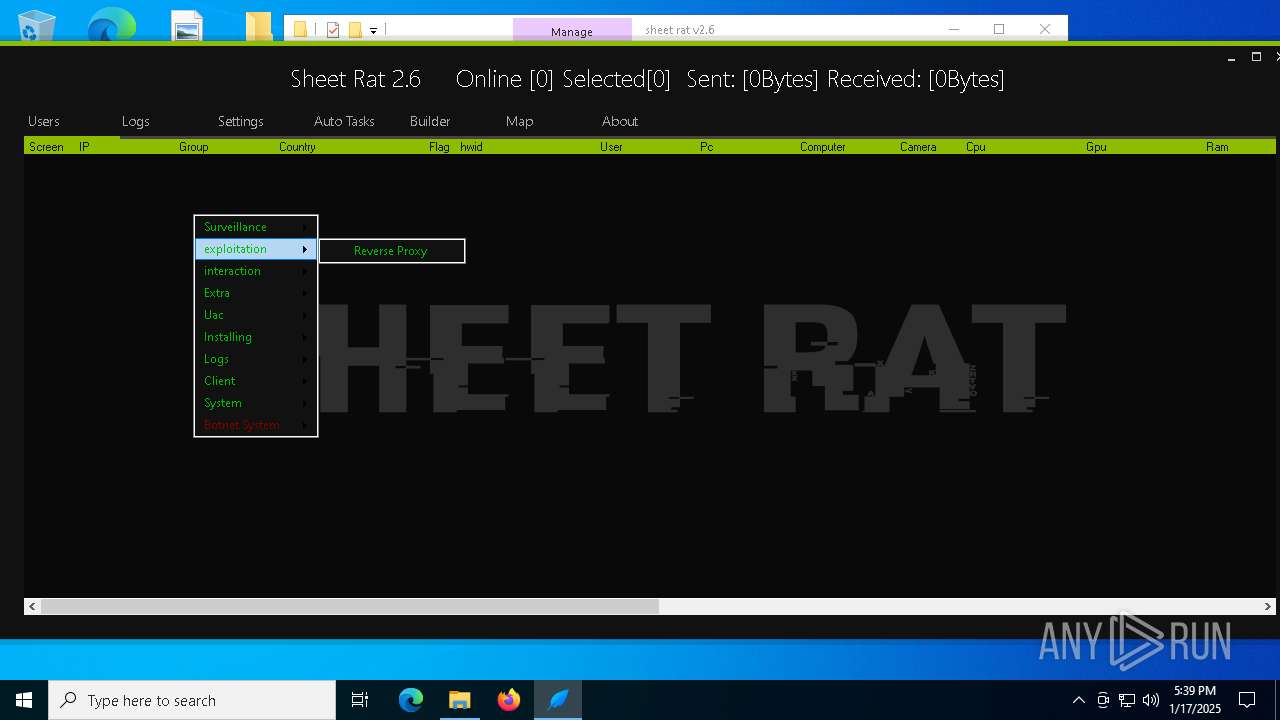This screenshot has height=720, width=1280.
Task: Sort by the Computer column header
Action: 823,147
